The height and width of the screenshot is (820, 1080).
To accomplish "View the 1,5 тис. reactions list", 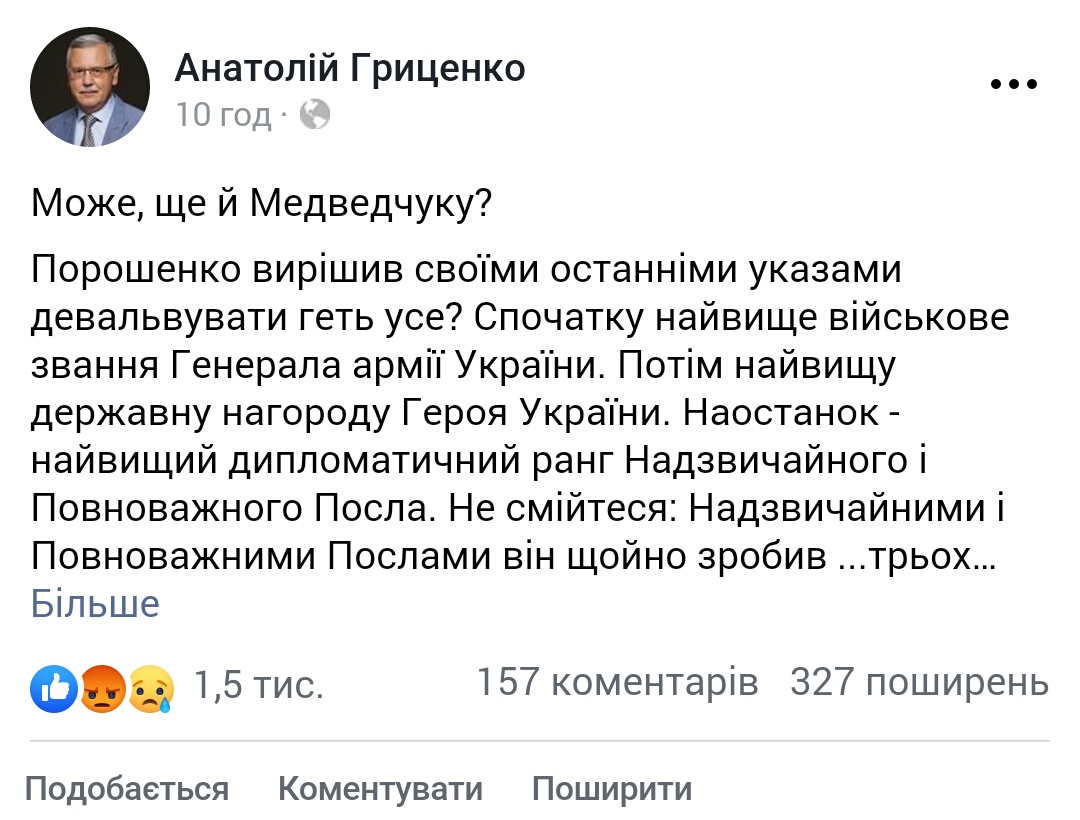I will [258, 685].
